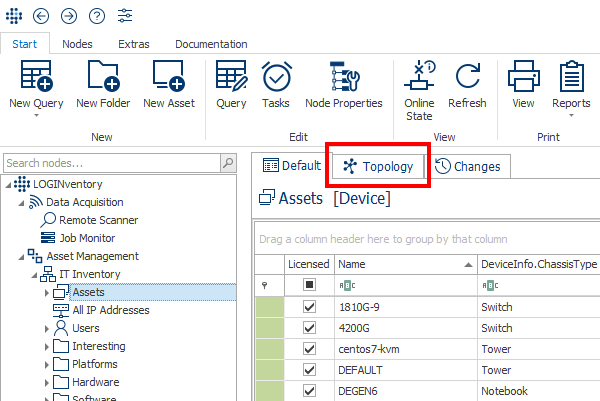Expand the Platforms folder node
Image resolution: width=600 pixels, height=401 pixels.
[47, 365]
